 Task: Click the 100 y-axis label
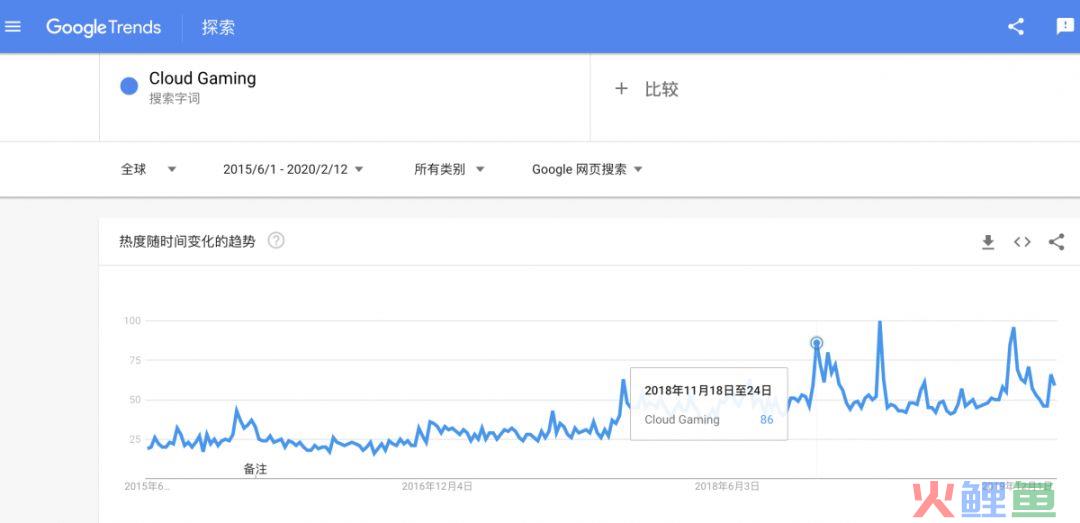click(x=132, y=320)
